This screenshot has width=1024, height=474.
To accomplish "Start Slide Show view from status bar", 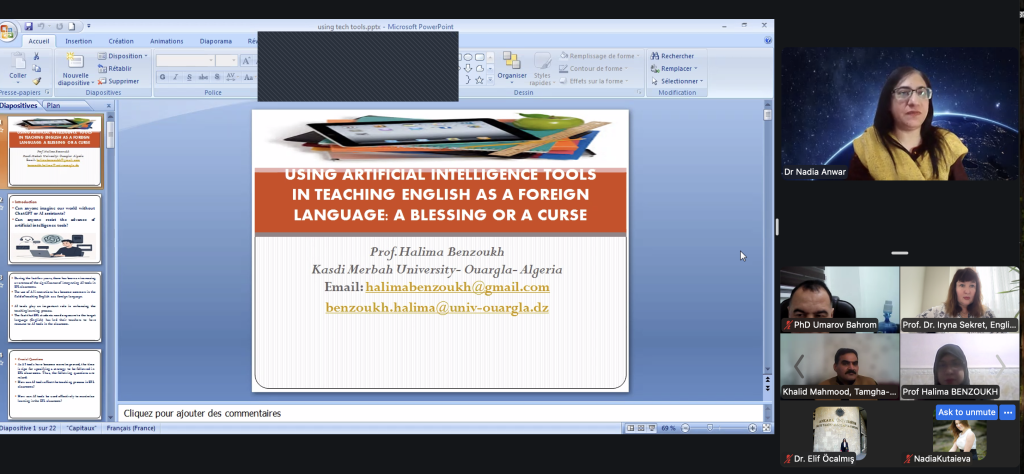I will (x=652, y=428).
